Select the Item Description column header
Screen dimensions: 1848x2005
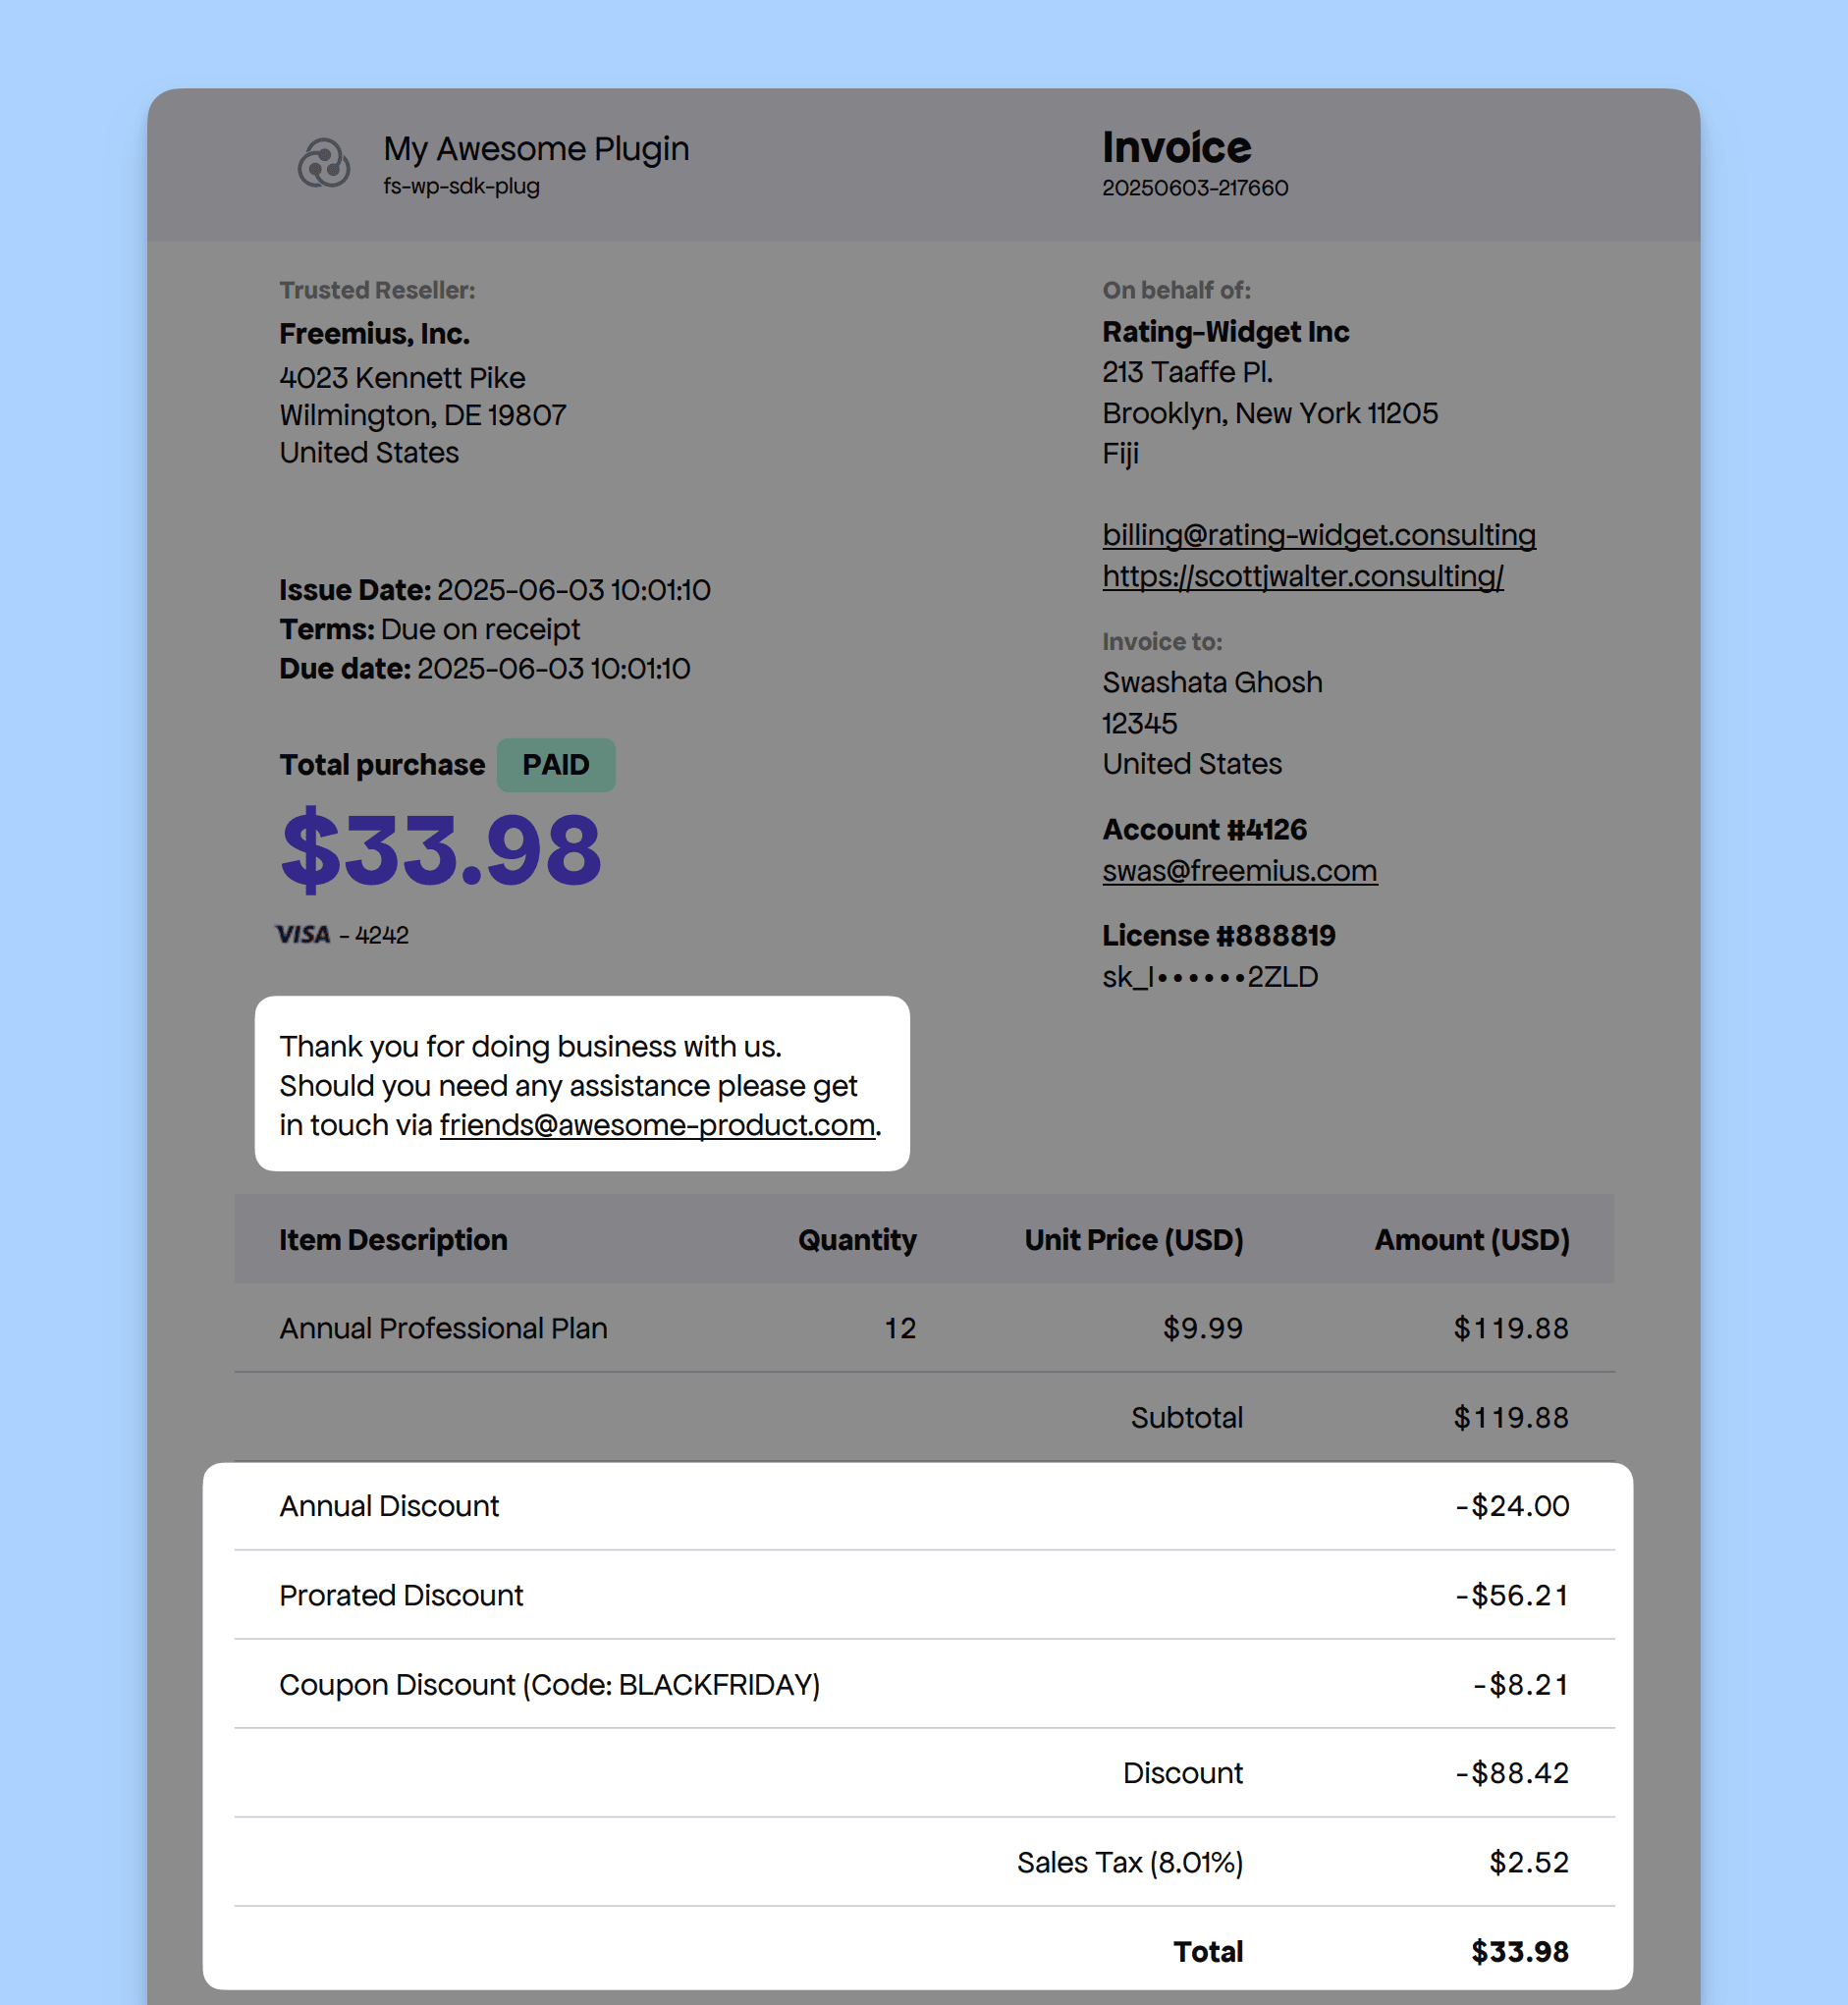coord(393,1240)
